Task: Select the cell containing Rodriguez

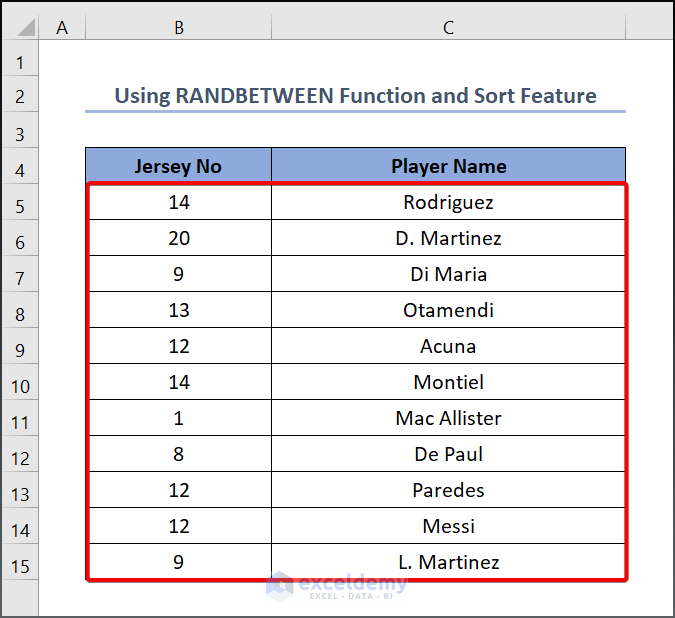Action: (448, 202)
